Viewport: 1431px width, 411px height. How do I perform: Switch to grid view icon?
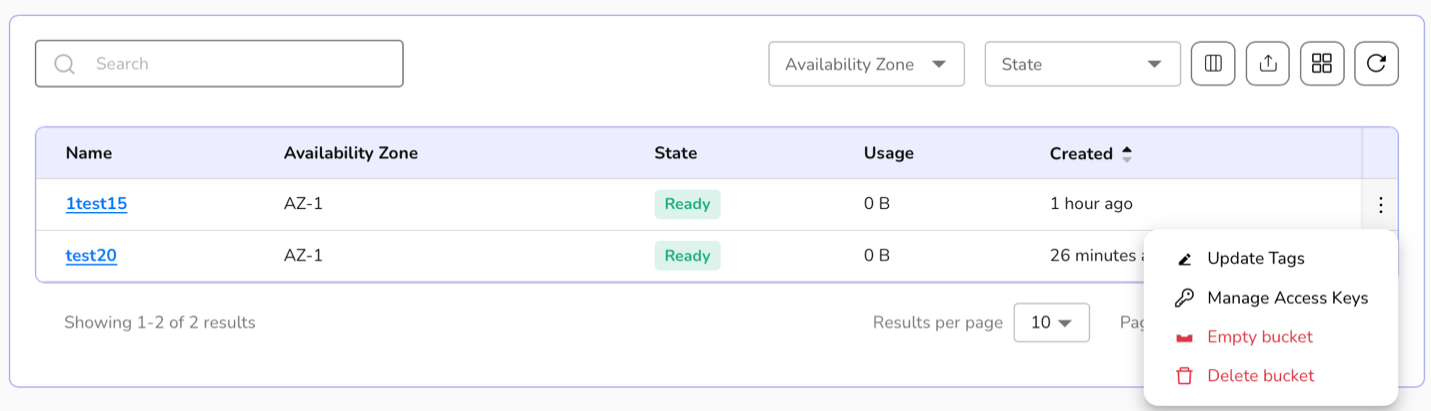click(1322, 64)
